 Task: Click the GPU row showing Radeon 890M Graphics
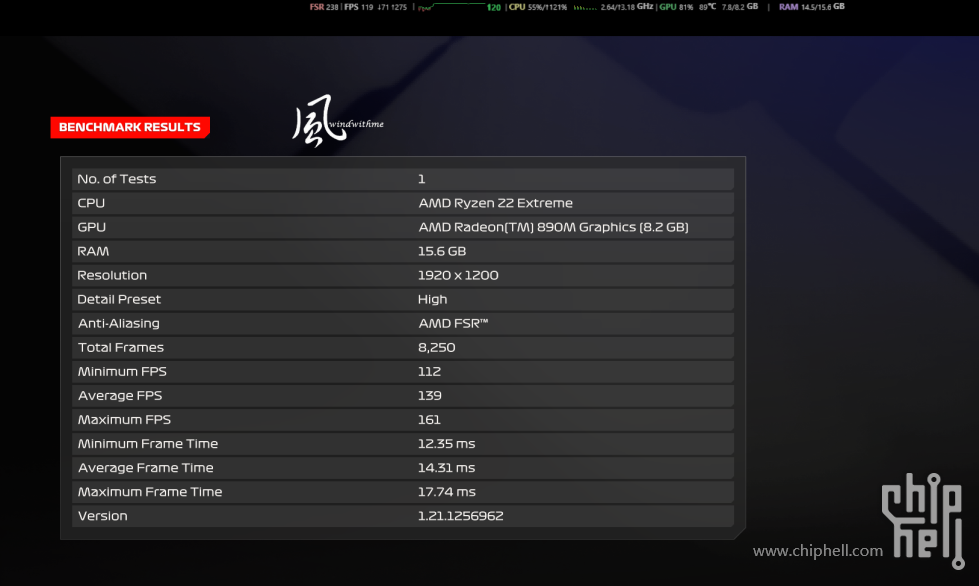[403, 227]
